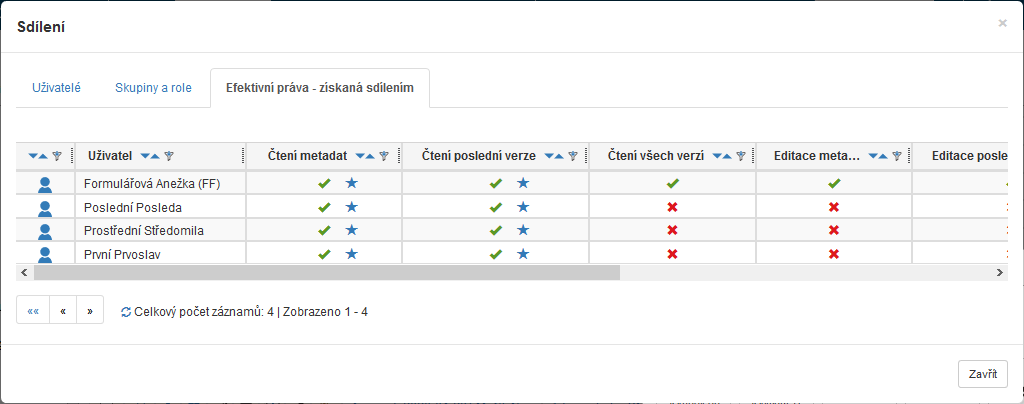Screen dimensions: 1024x404
Task: Click the red cross for Prostřední Středomila's Čtení všech verzí
Action: (x=673, y=230)
